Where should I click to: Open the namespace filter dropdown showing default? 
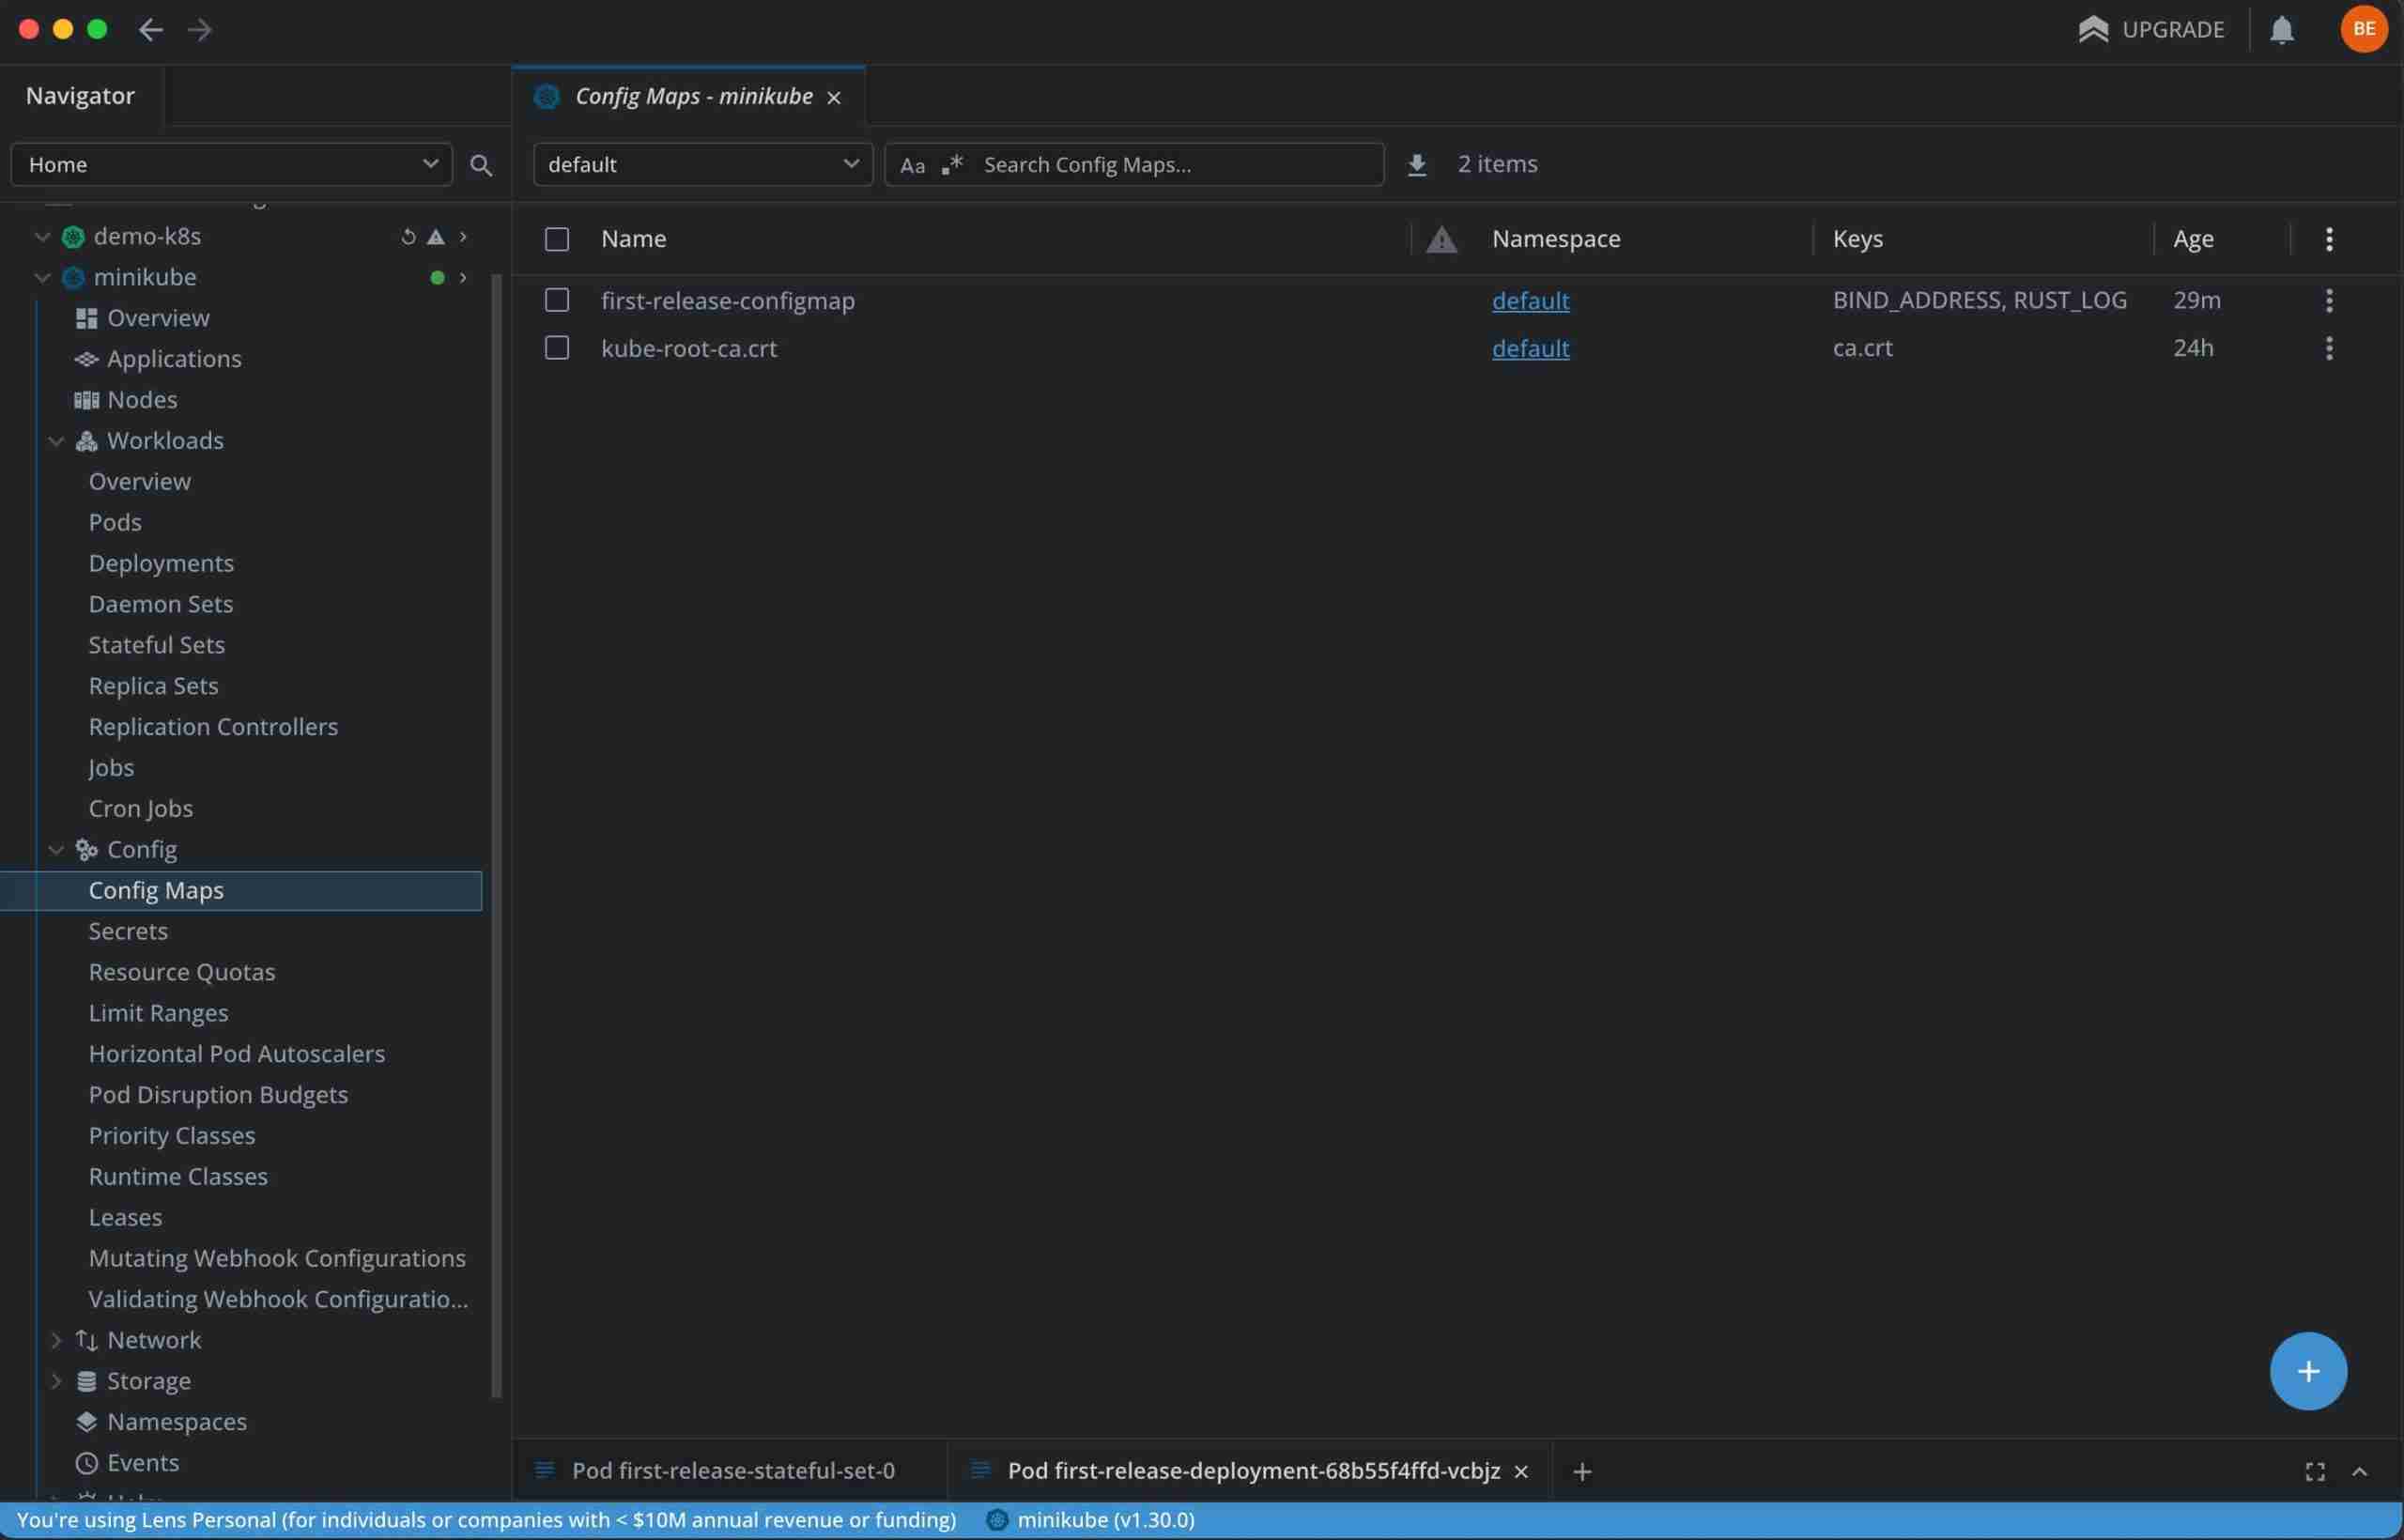701,164
